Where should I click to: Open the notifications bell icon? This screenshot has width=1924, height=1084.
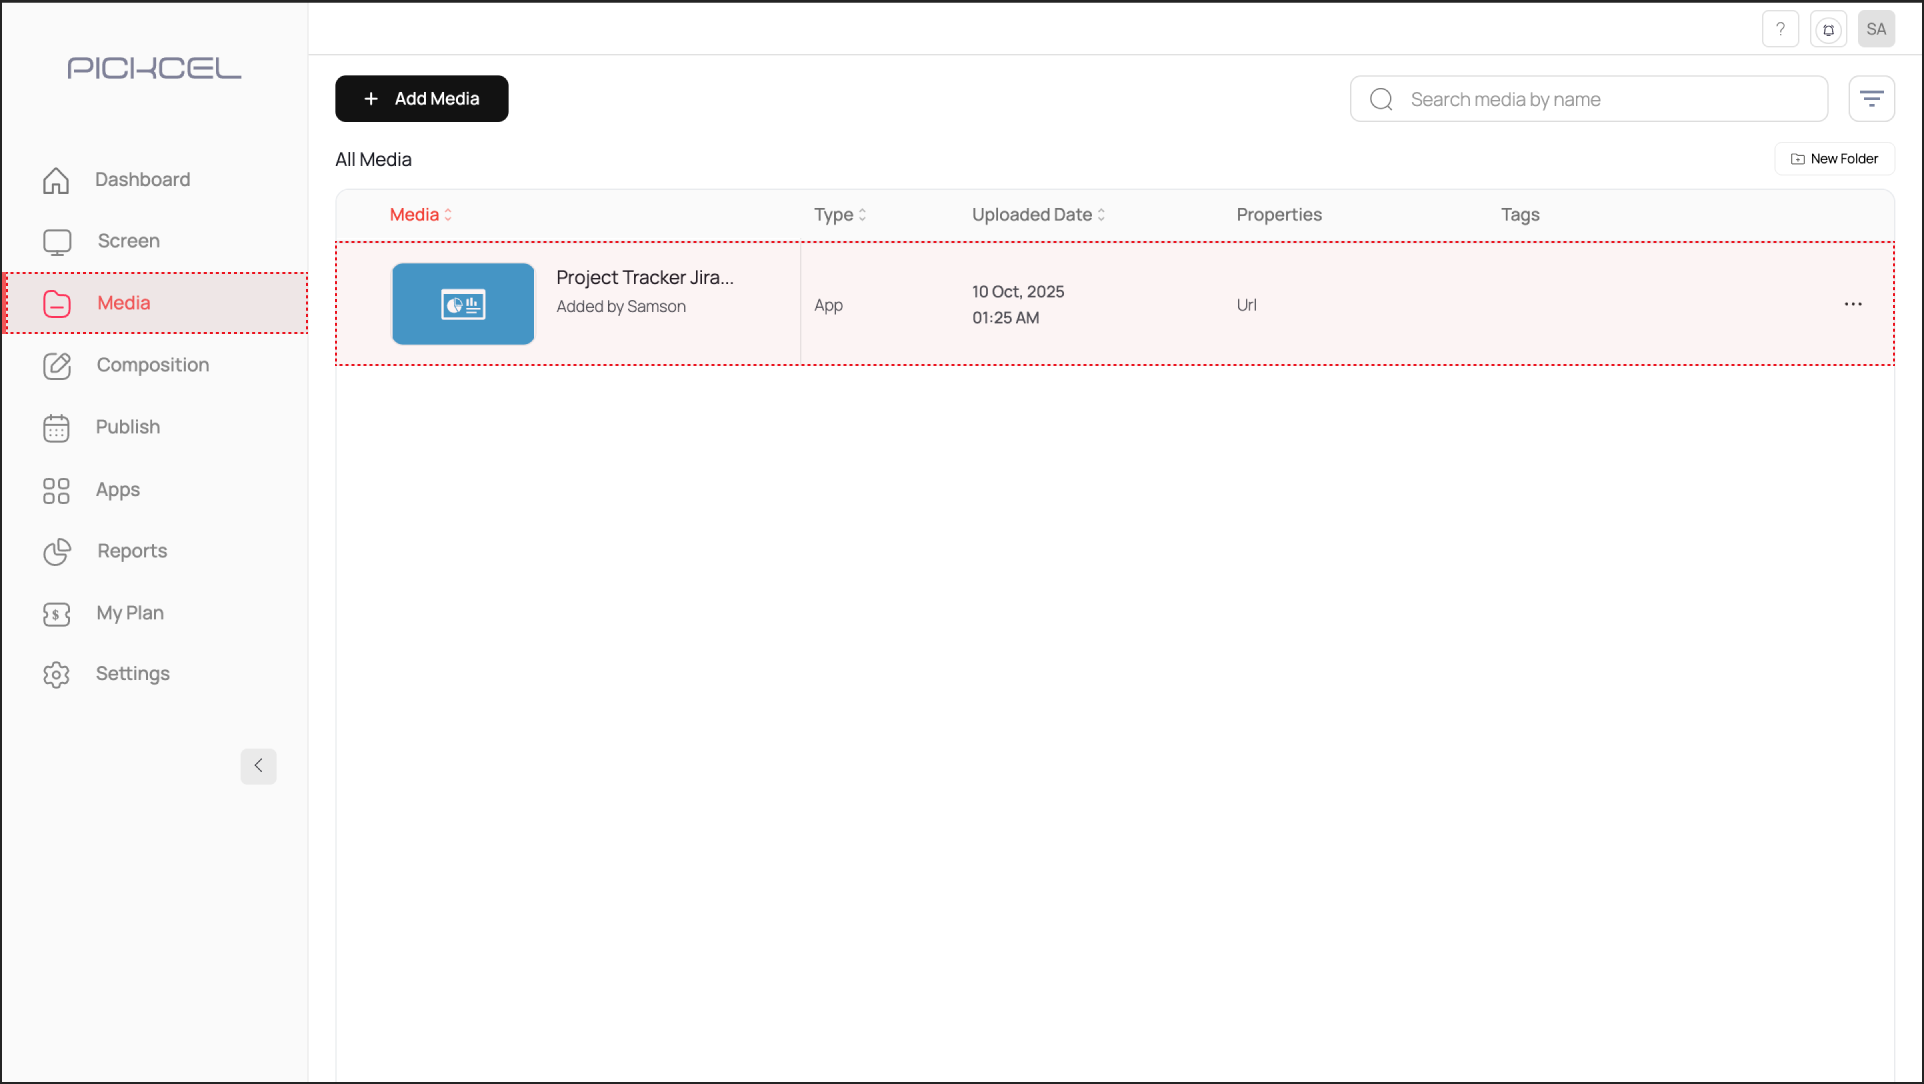tap(1828, 29)
